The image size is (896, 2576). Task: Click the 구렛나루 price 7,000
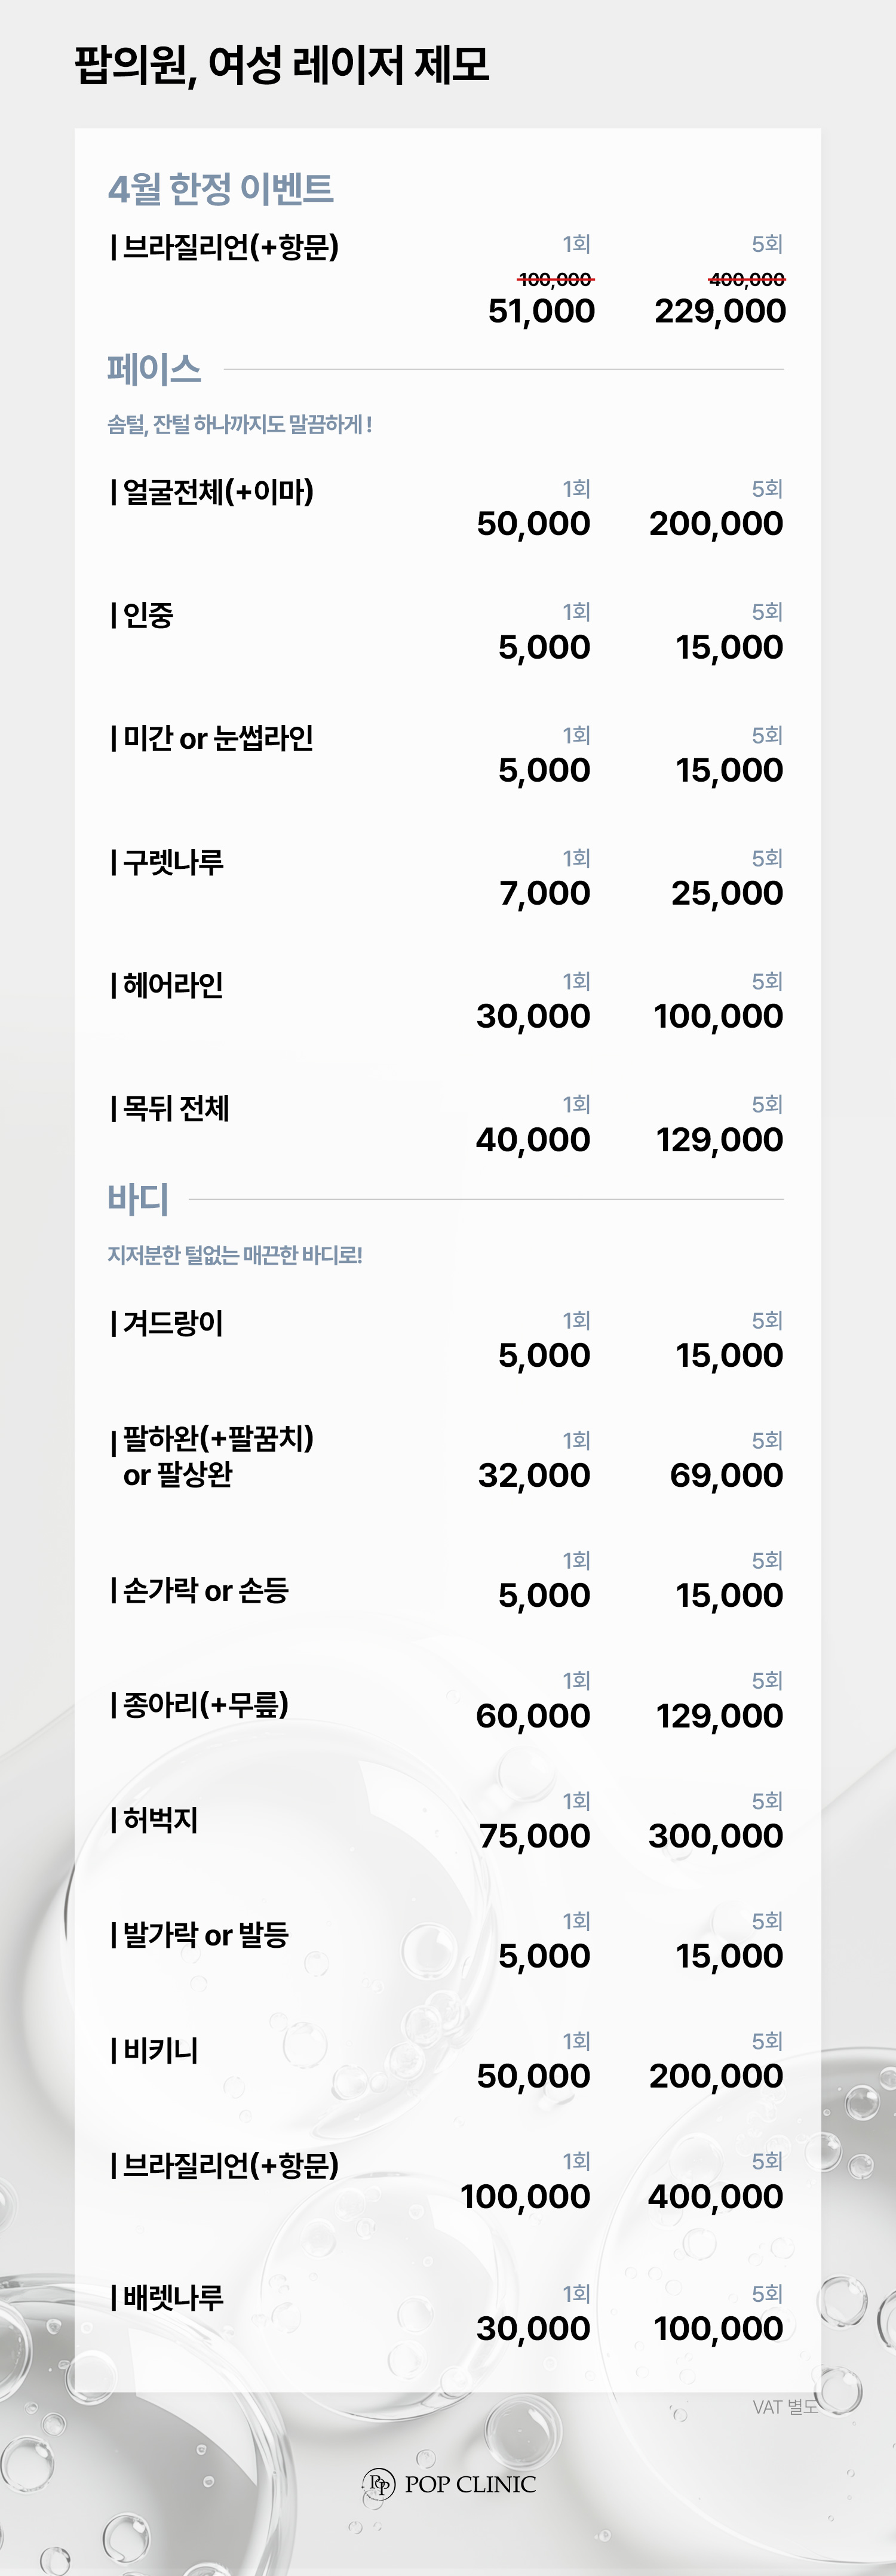[545, 893]
